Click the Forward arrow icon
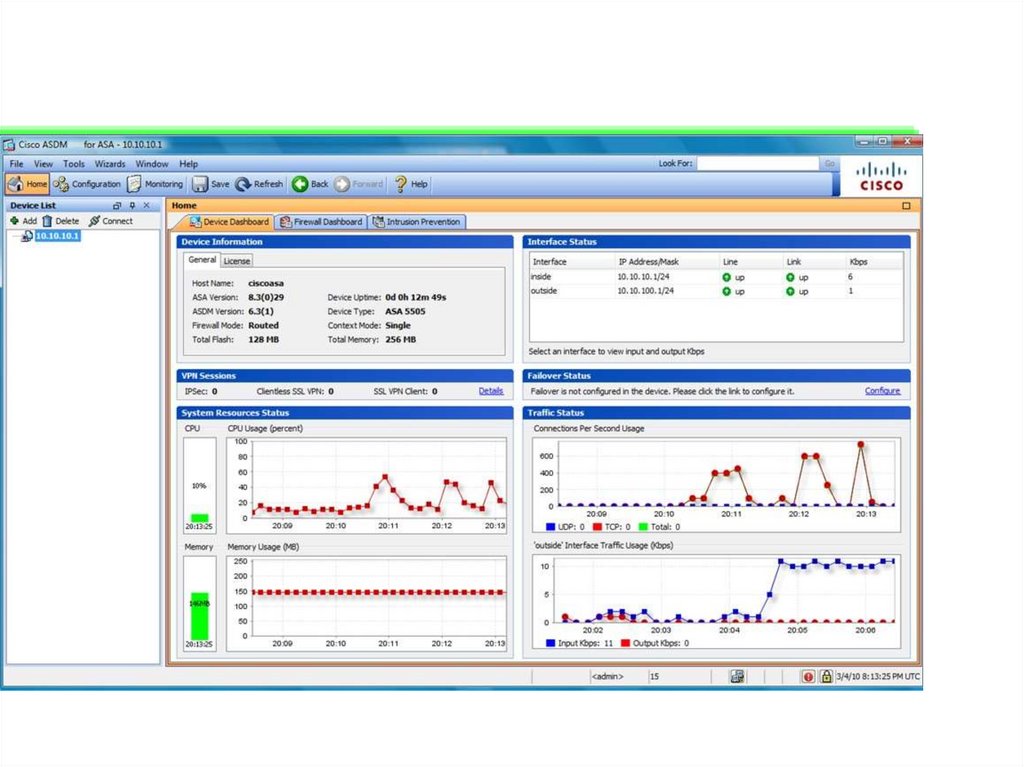1024x767 pixels. pos(342,184)
